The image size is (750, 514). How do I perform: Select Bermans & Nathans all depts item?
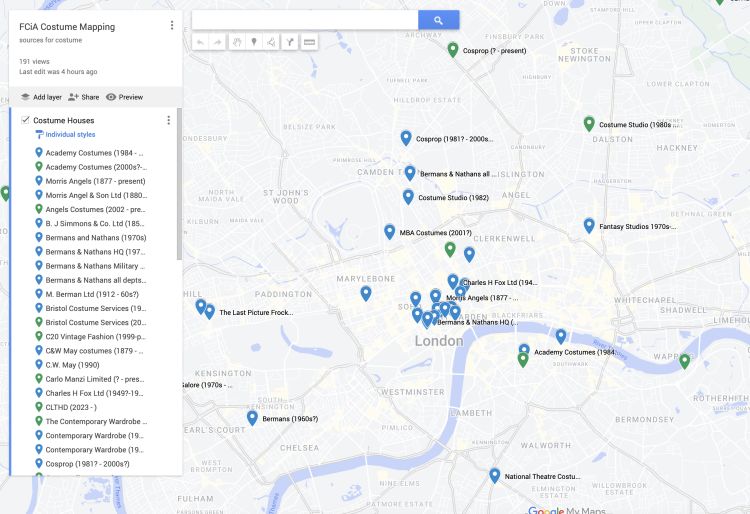point(91,280)
